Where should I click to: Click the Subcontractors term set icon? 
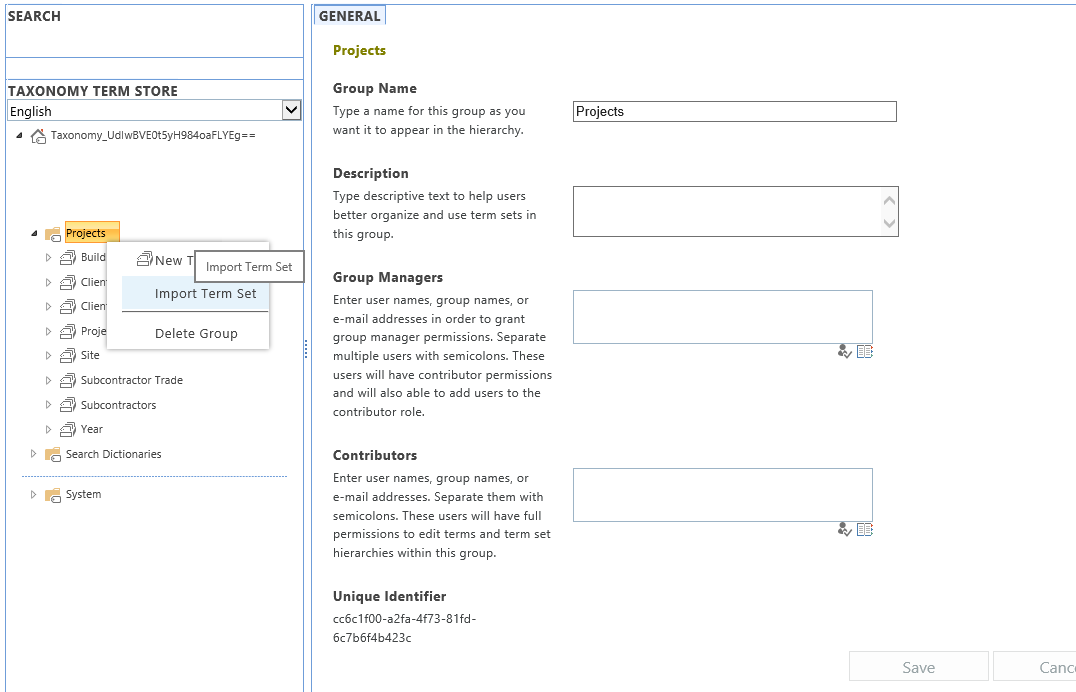tap(67, 405)
